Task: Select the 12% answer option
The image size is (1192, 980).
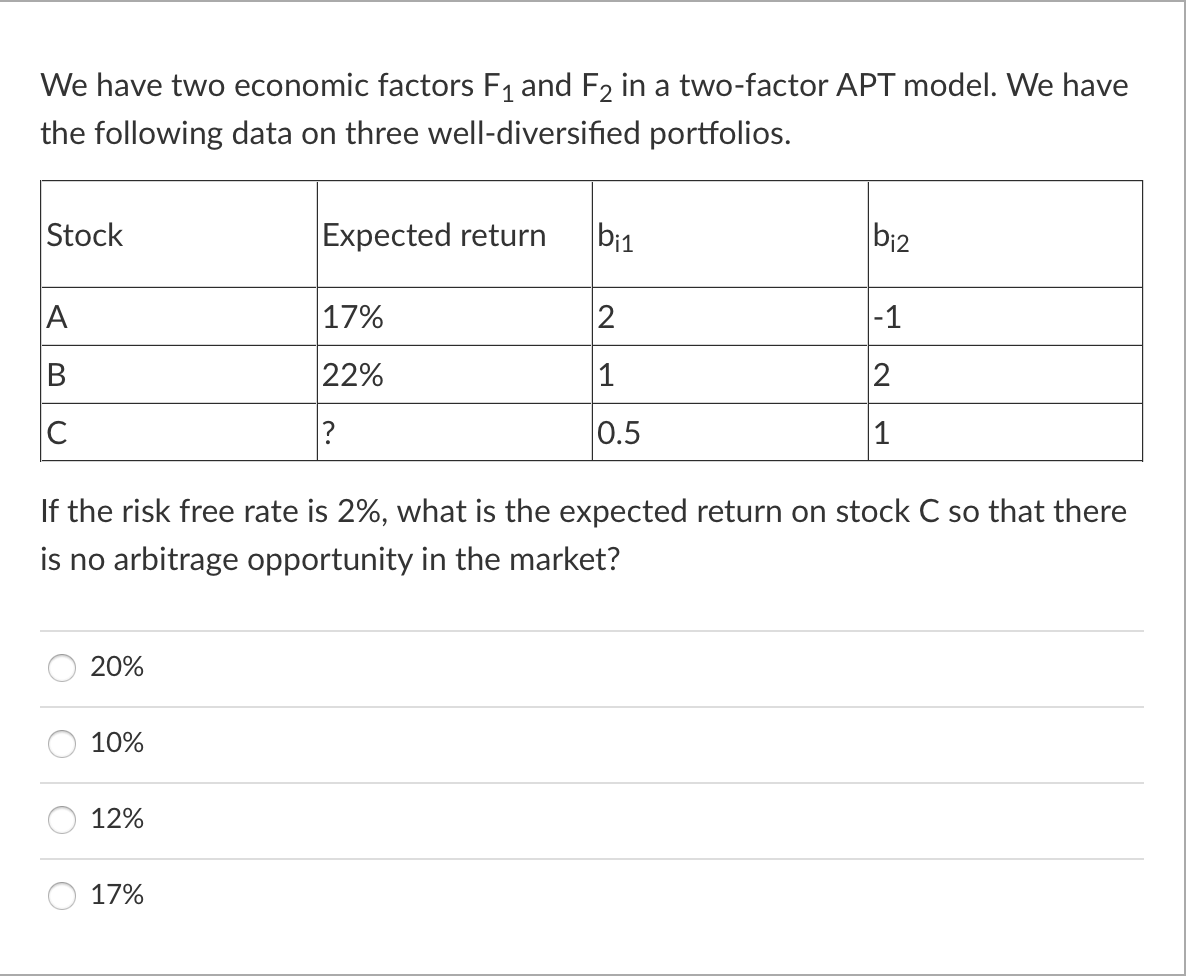Action: pos(61,819)
